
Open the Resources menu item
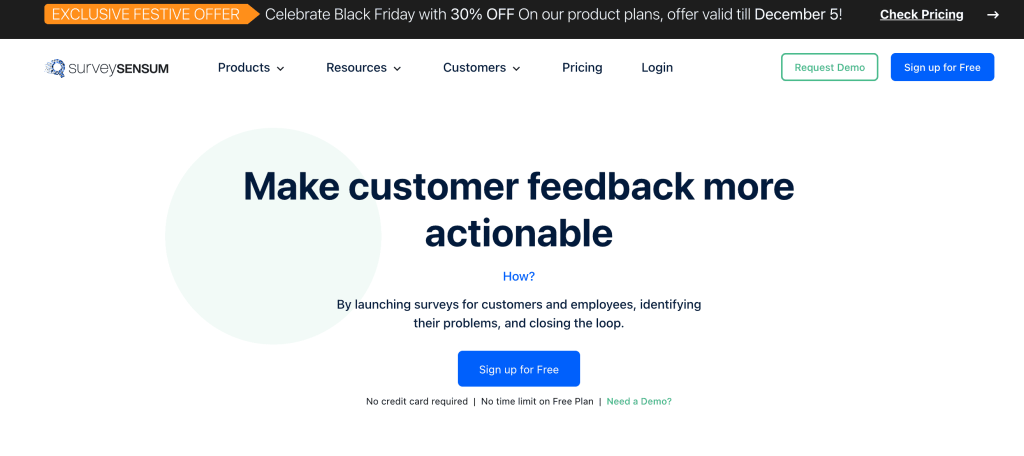[x=356, y=67]
